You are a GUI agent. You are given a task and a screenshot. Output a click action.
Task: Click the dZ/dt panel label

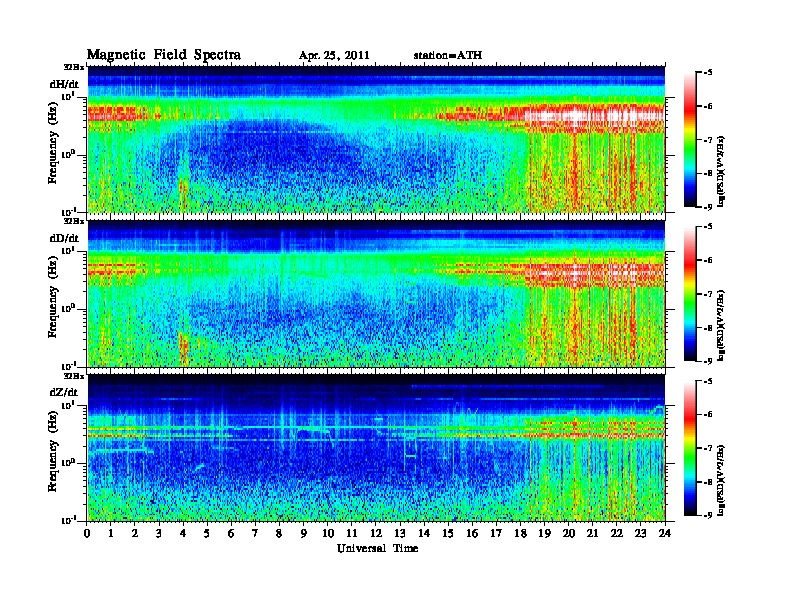pyautogui.click(x=64, y=392)
